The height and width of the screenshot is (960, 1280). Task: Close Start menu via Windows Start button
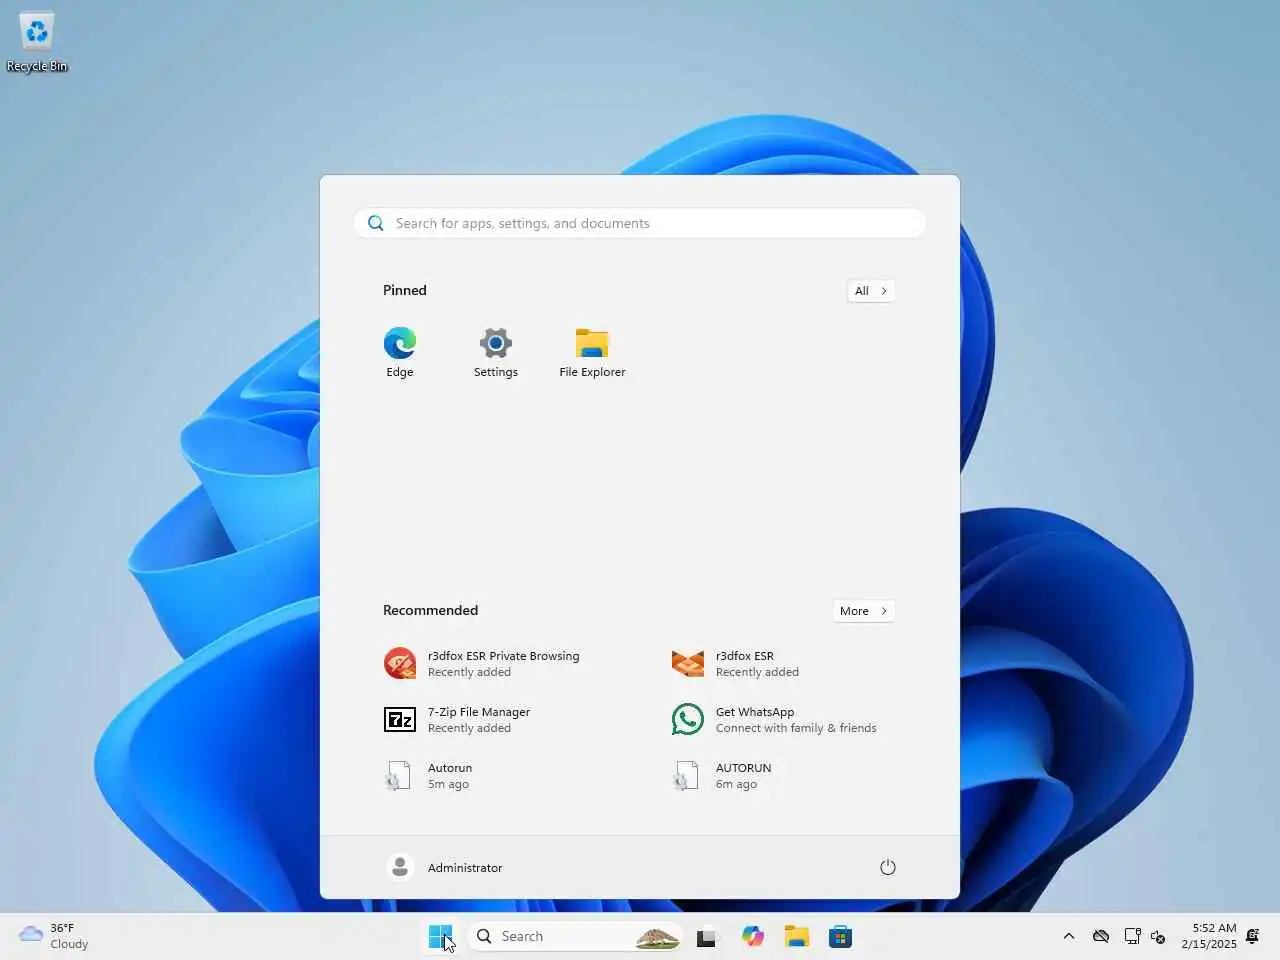click(440, 937)
